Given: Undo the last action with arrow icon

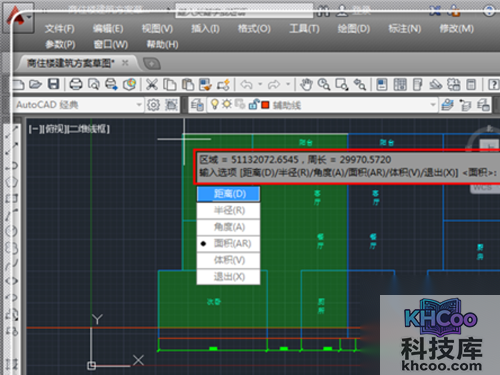Looking at the screenshot, I should pyautogui.click(x=246, y=85).
